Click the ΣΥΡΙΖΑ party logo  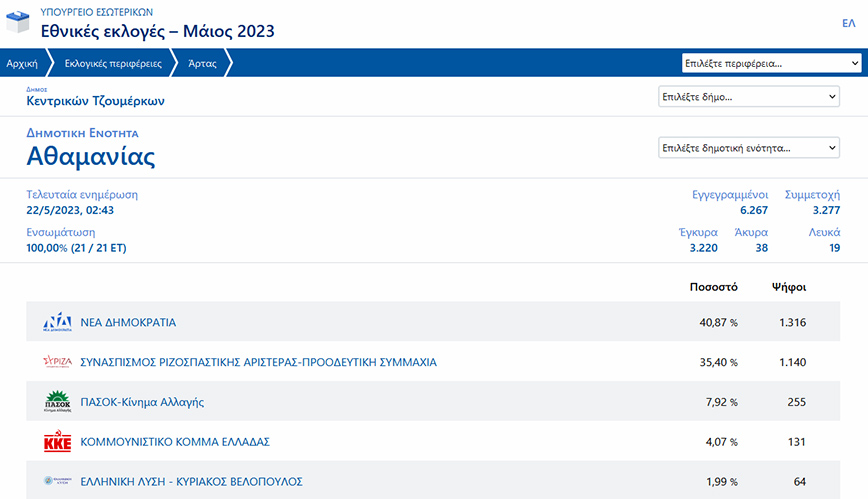pyautogui.click(x=57, y=362)
